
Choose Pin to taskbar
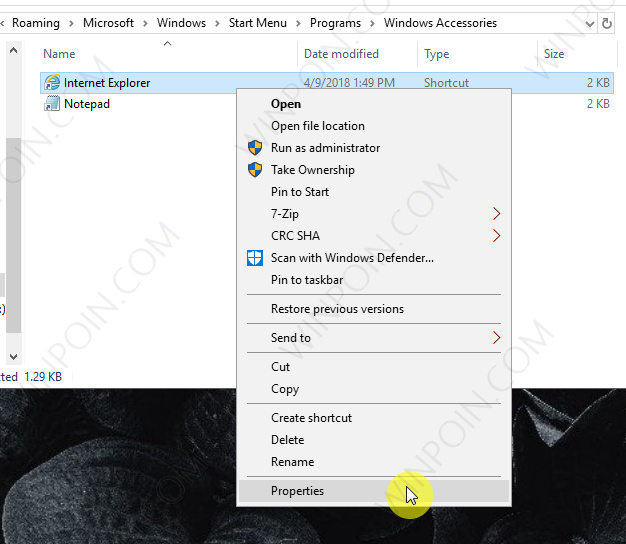[x=374, y=280]
